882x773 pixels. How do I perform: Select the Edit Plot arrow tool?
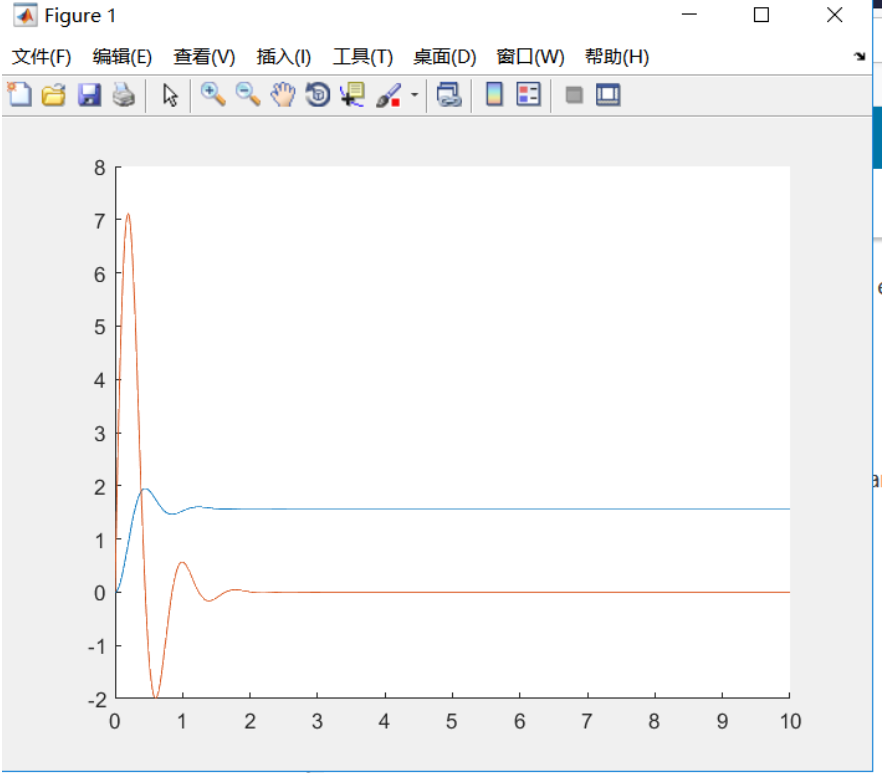point(170,95)
